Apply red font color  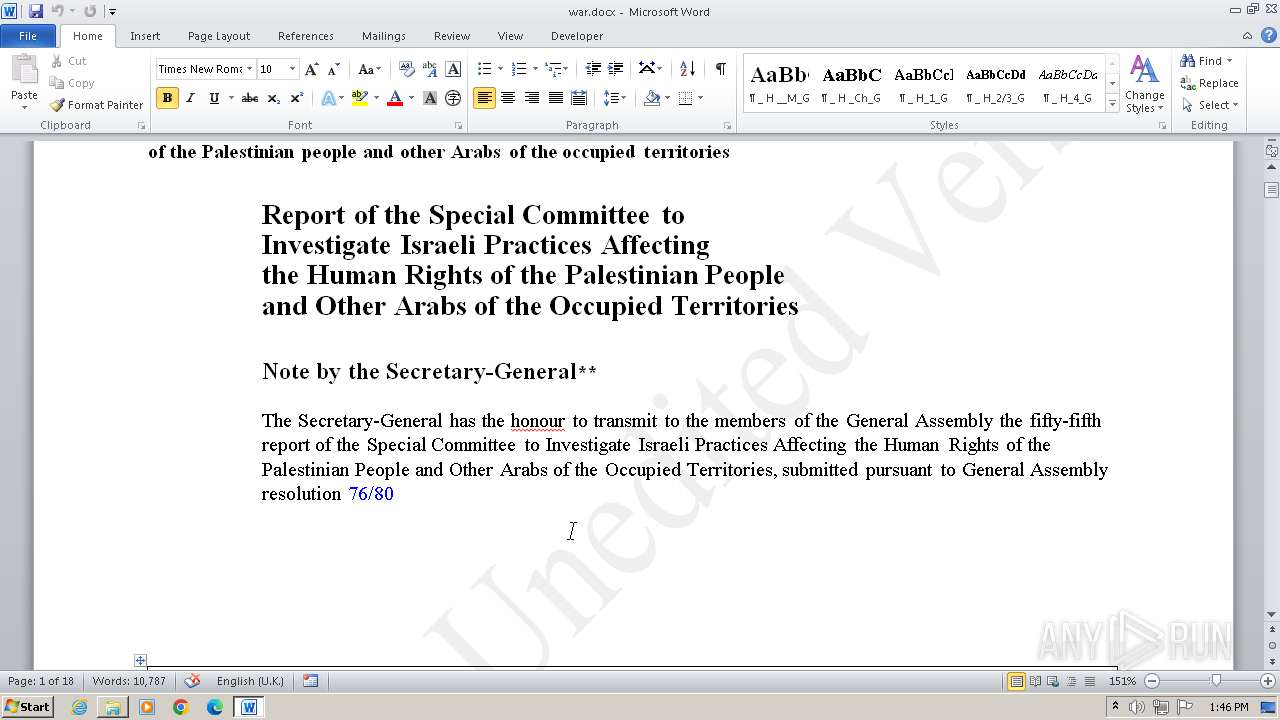(395, 98)
